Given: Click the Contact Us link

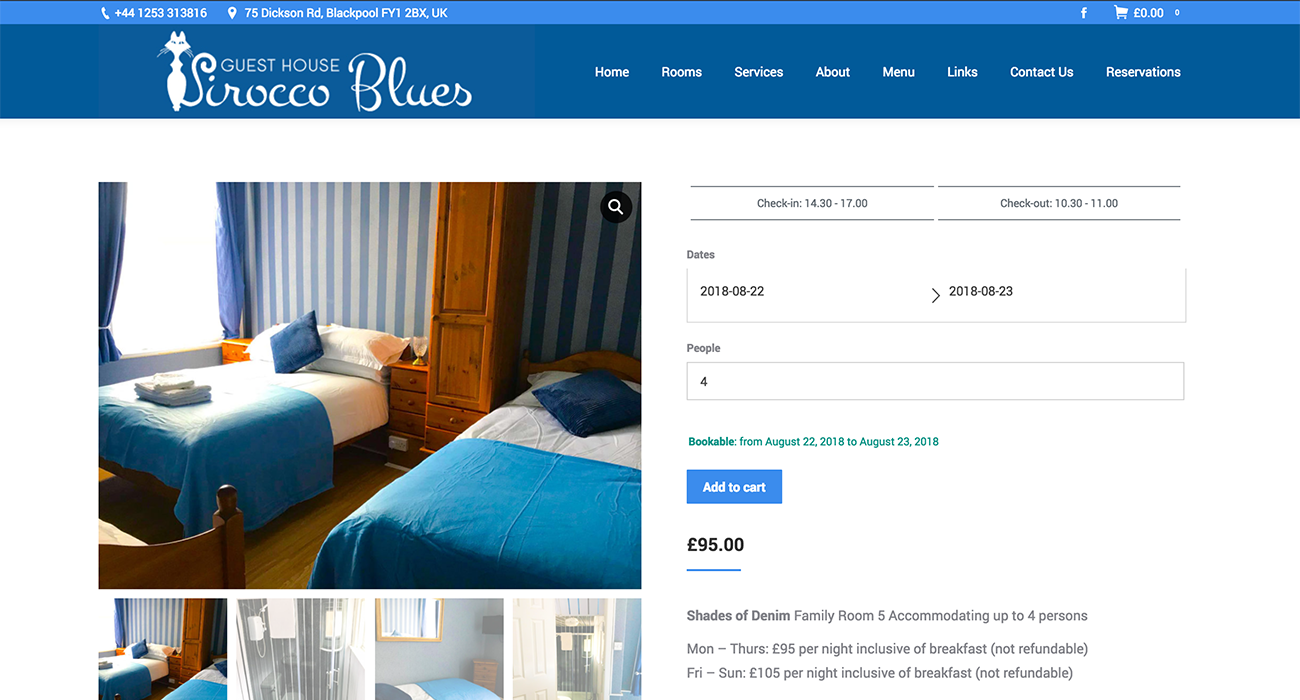Looking at the screenshot, I should [1041, 72].
